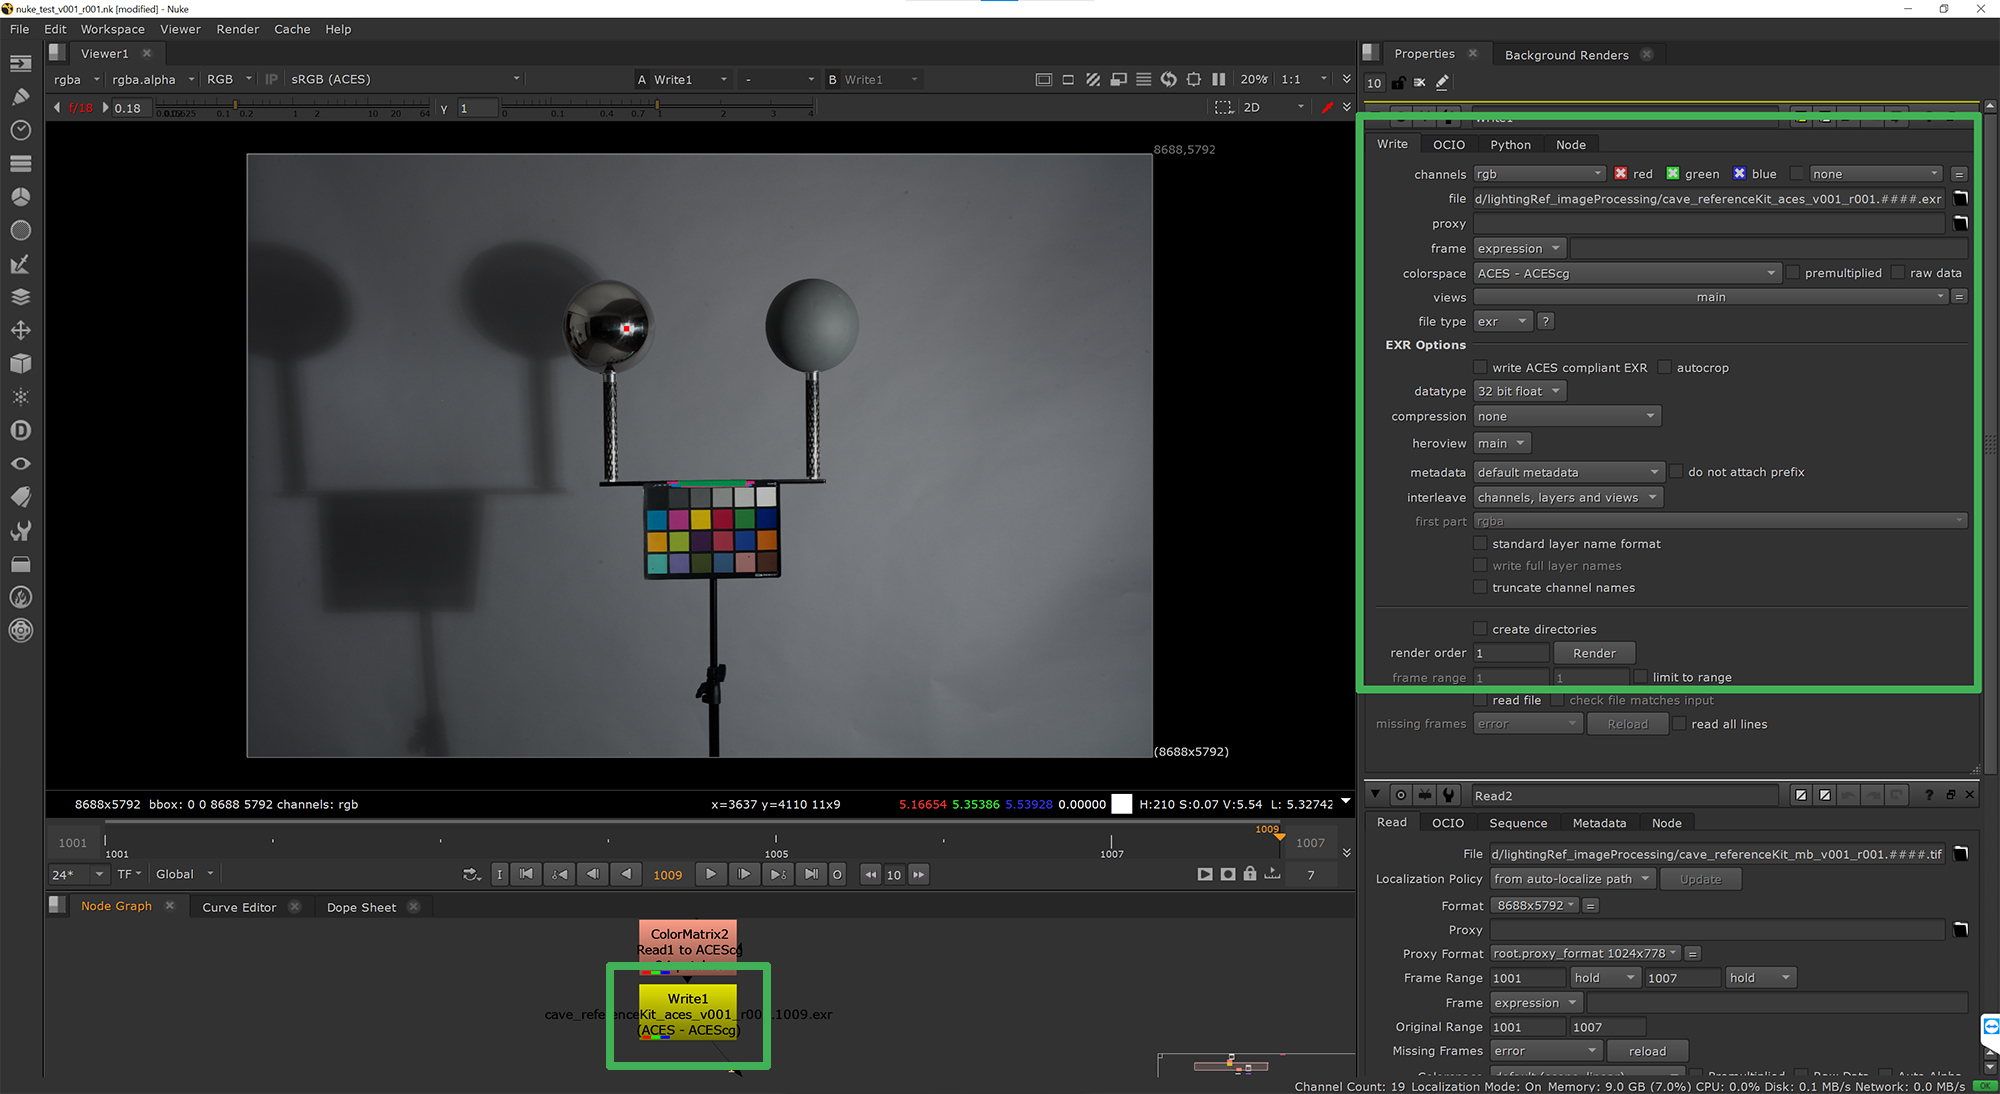Image resolution: width=2000 pixels, height=1094 pixels.
Task: Click the file browse folder icon for Write1
Action: pyautogui.click(x=1960, y=199)
